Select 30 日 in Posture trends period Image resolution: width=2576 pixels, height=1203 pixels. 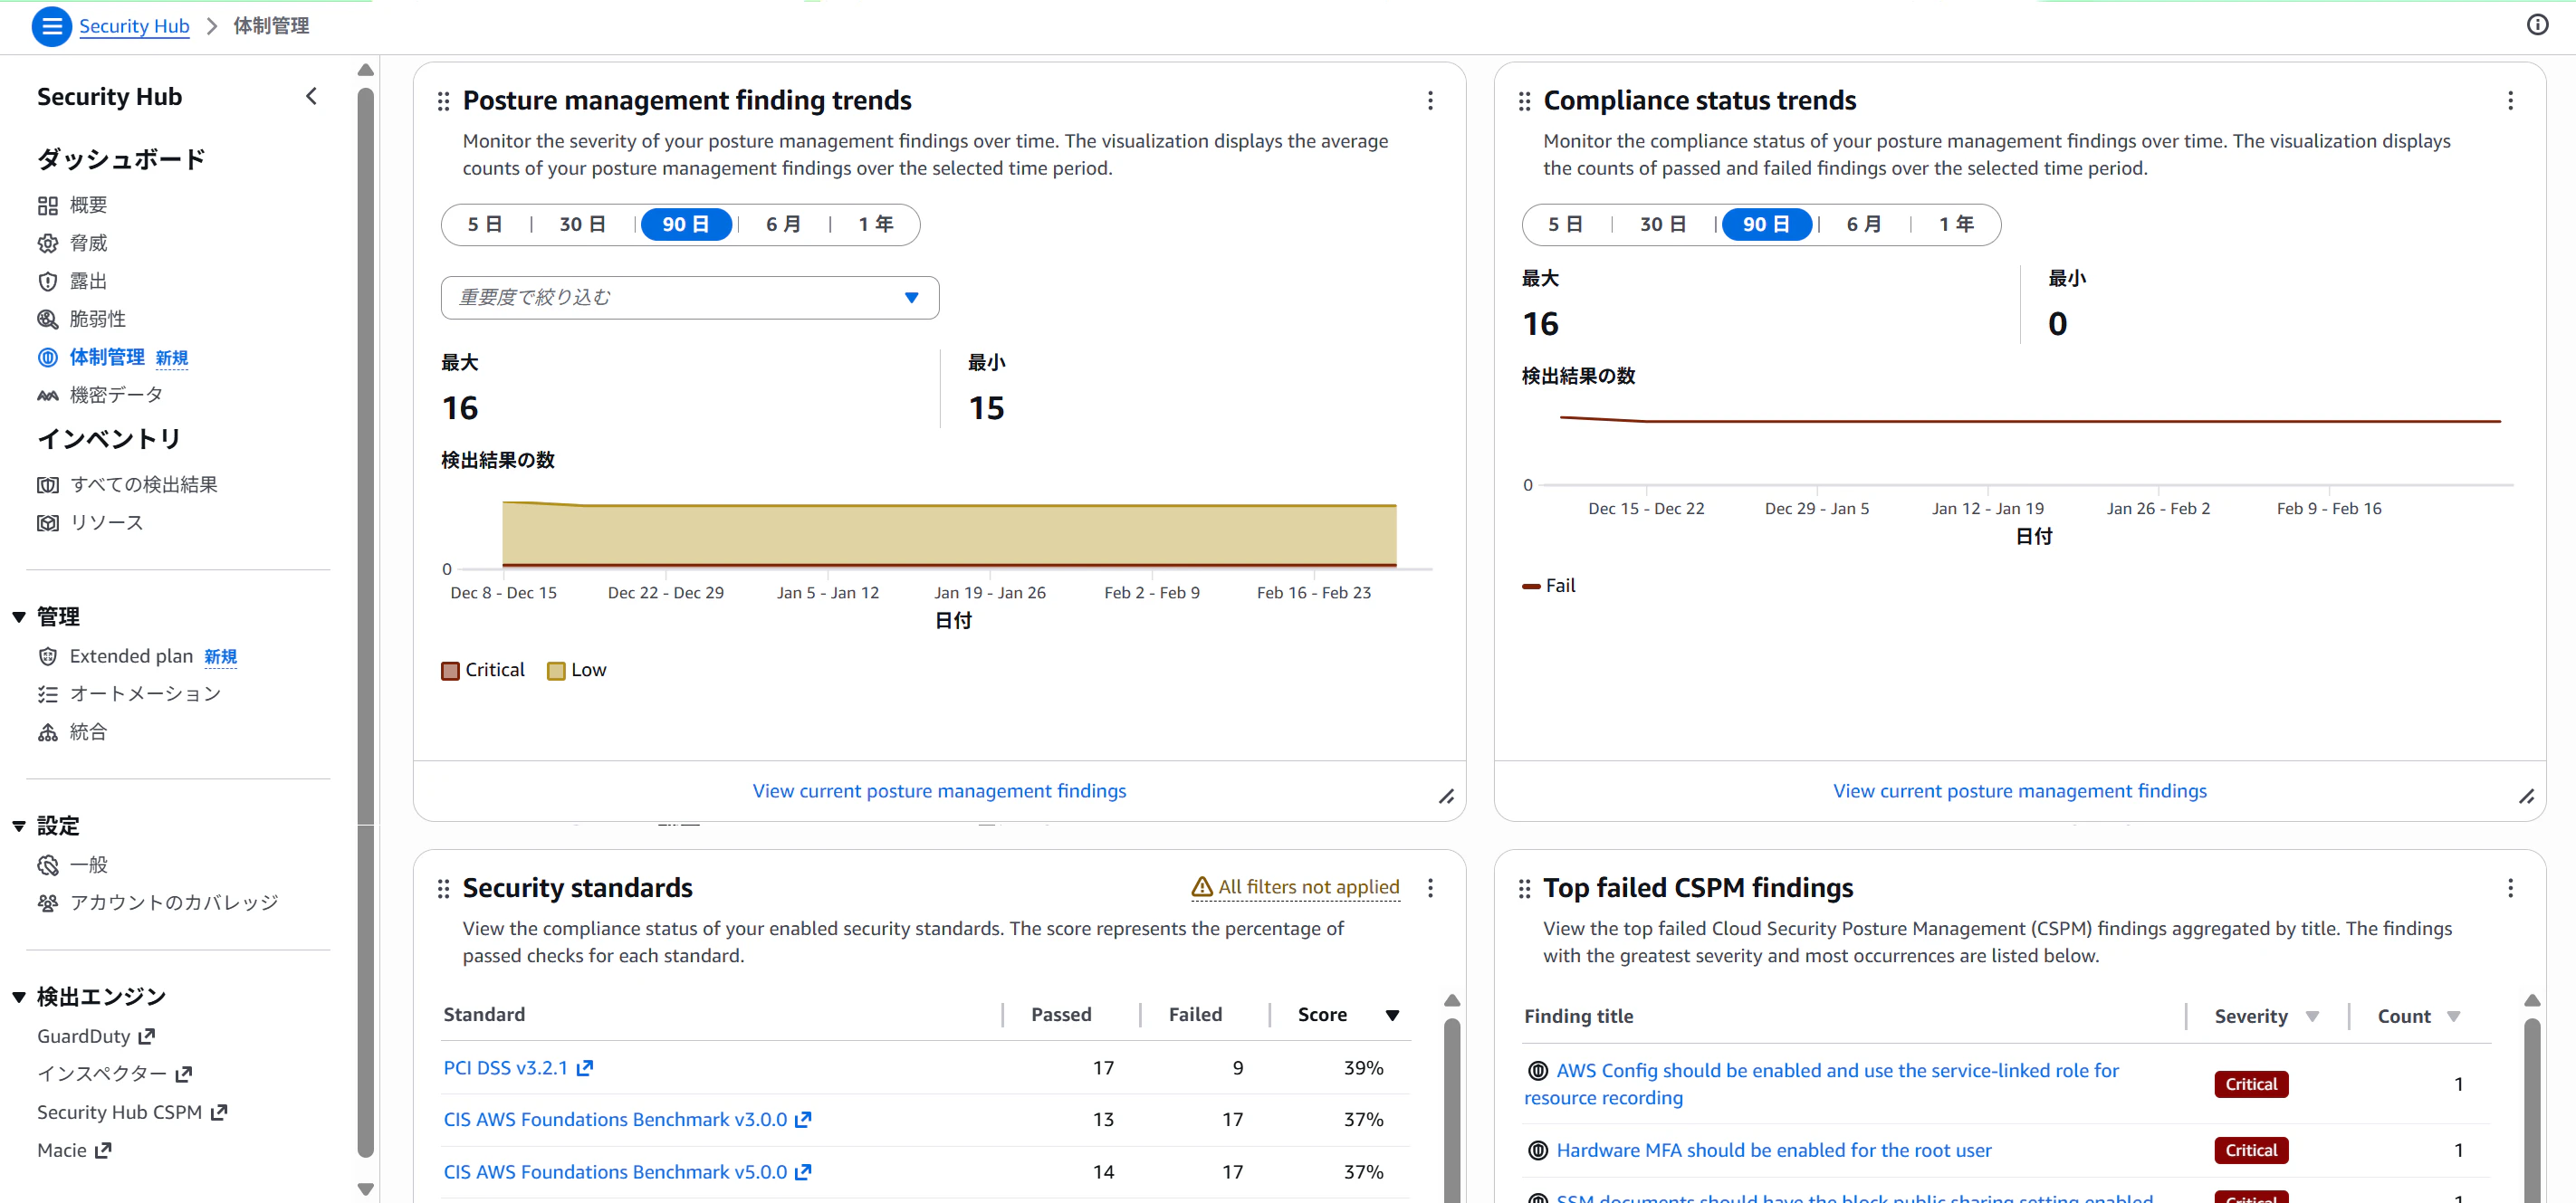coord(582,224)
